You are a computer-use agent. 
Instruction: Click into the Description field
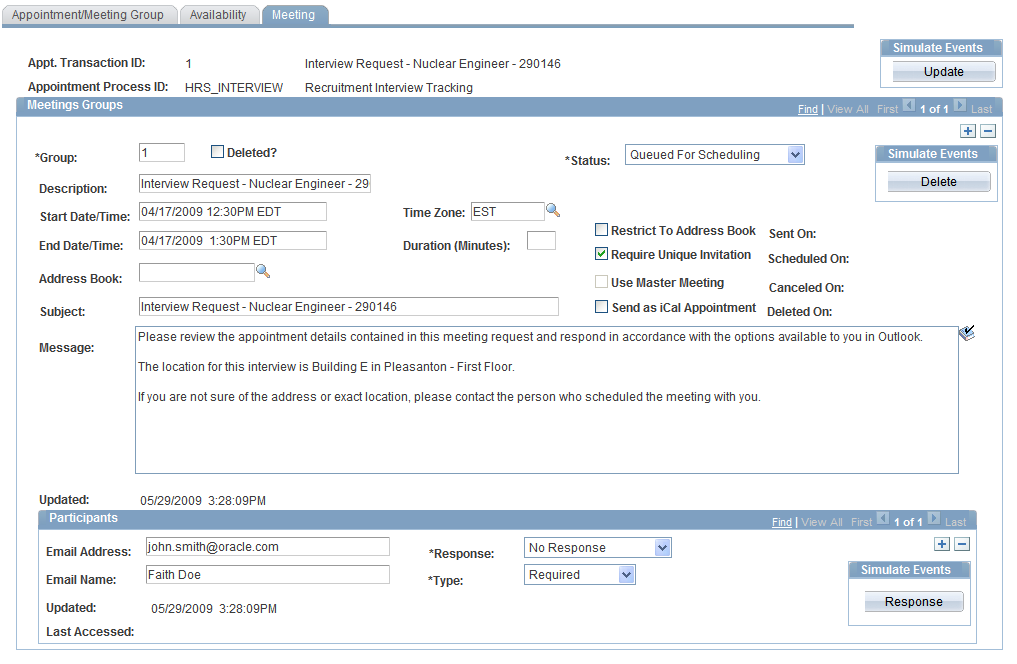[255, 184]
